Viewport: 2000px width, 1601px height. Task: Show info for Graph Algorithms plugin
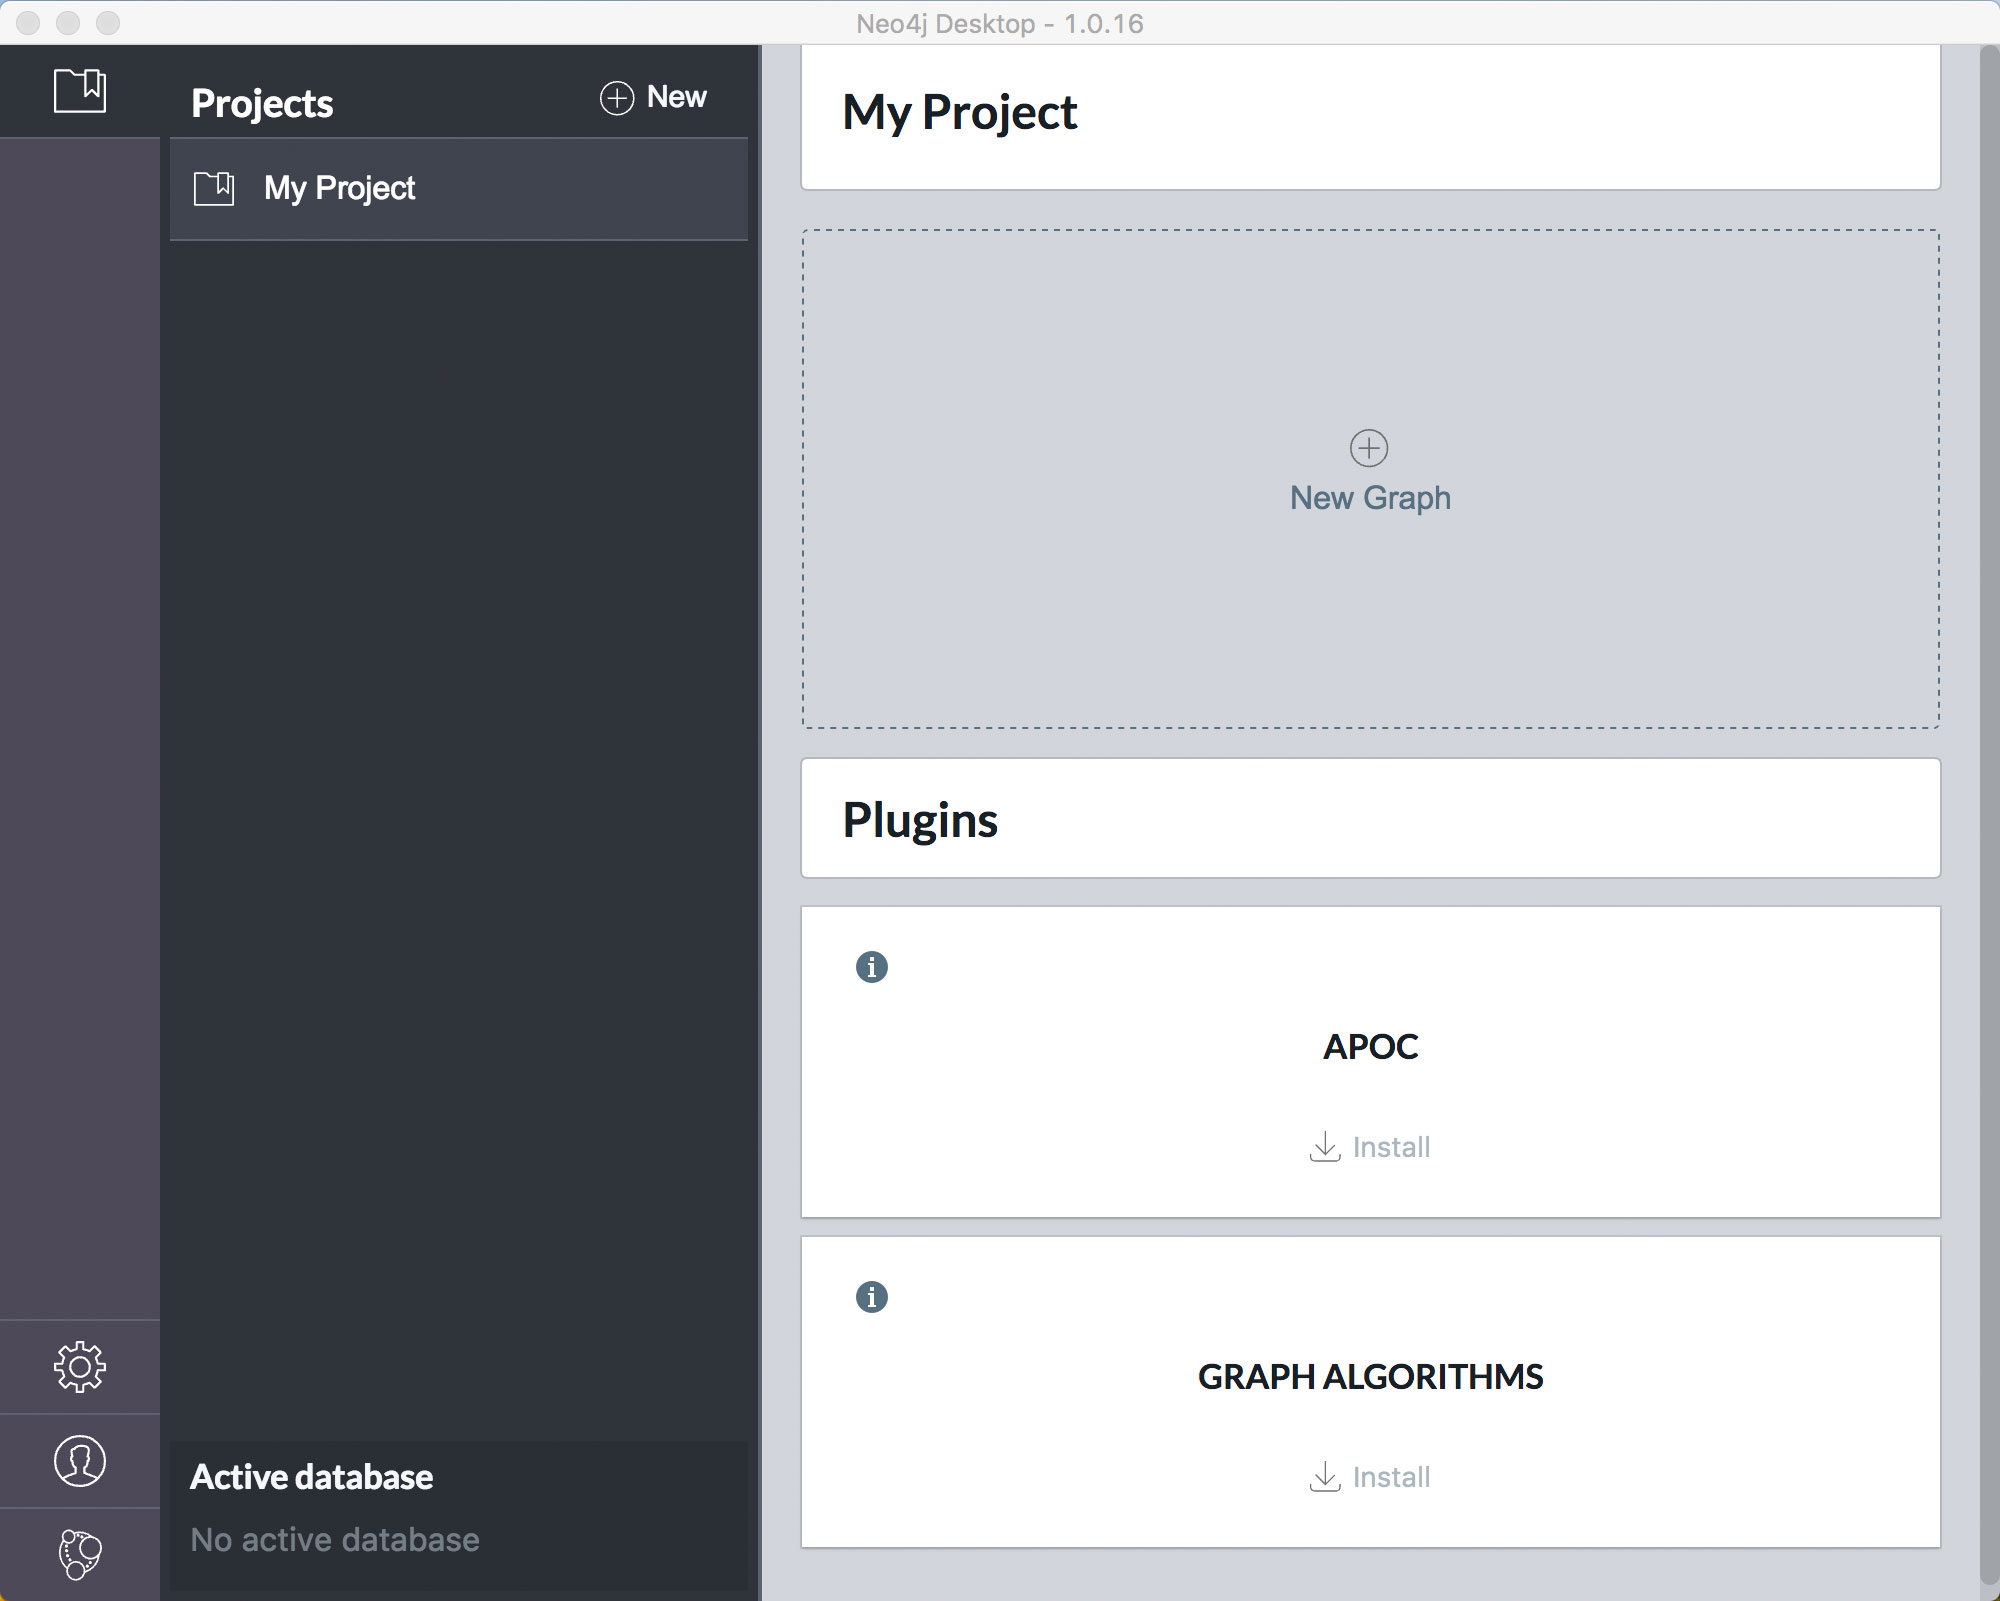pos(872,1297)
